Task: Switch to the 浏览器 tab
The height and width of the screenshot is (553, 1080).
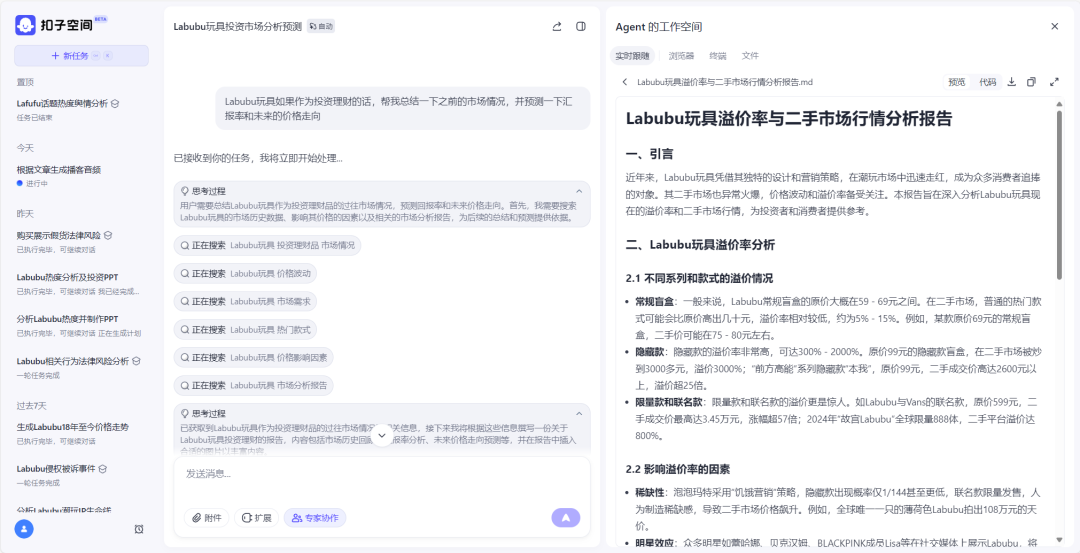Action: click(x=681, y=56)
